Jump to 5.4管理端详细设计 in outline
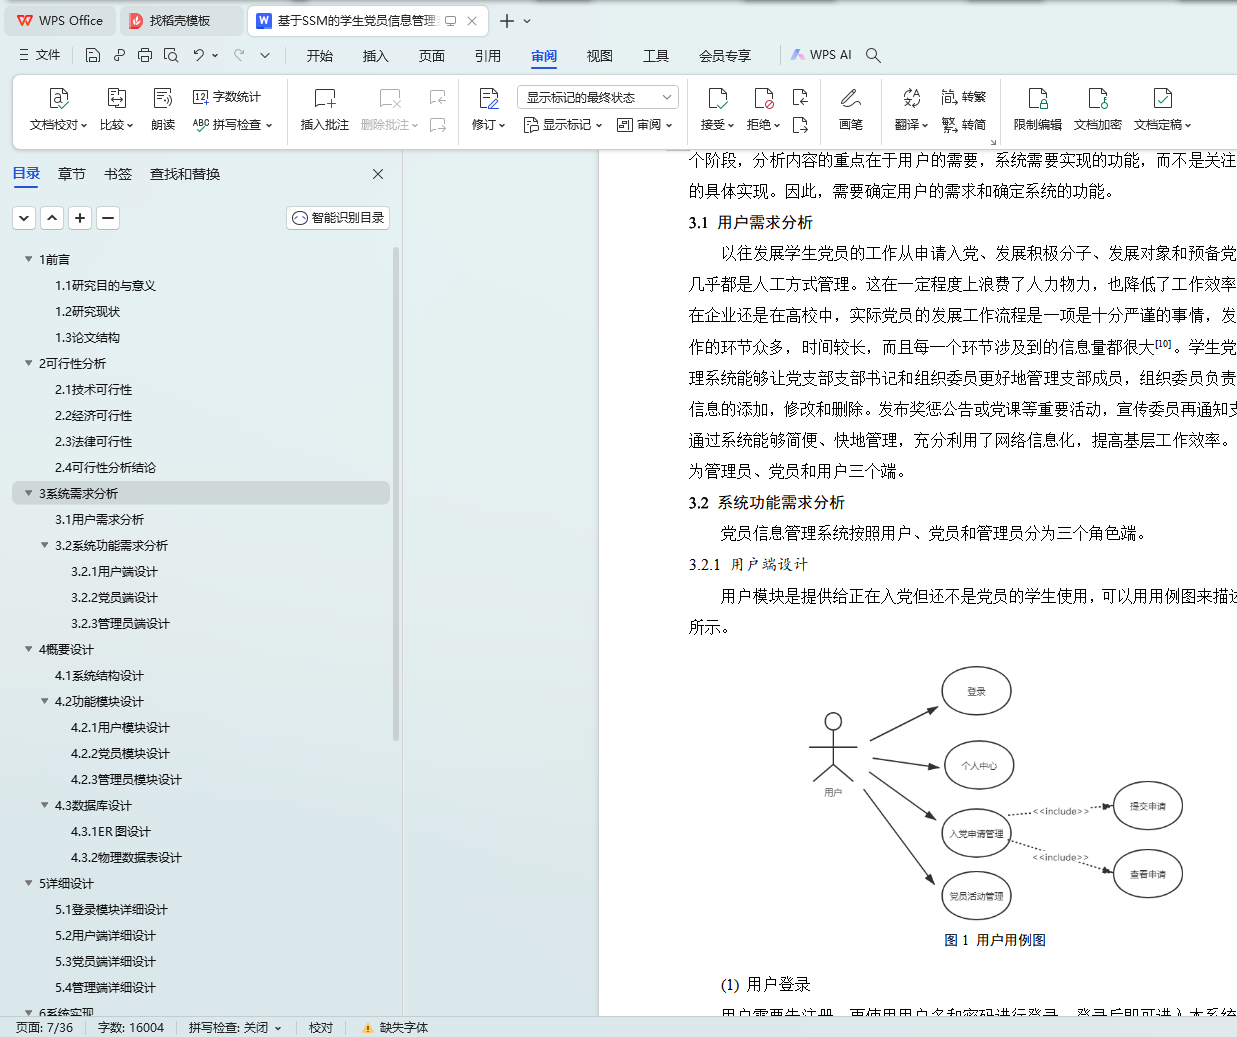Image resolution: width=1237 pixels, height=1037 pixels. click(106, 987)
